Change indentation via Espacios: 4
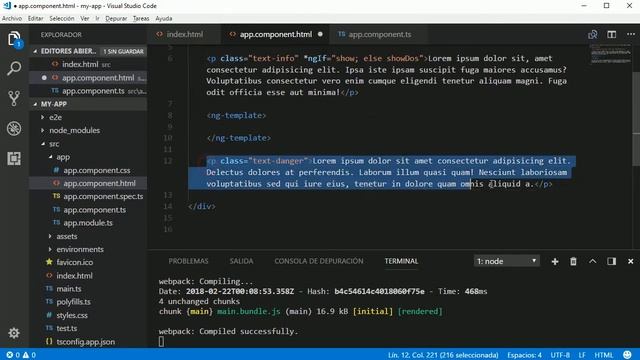This screenshot has height=360, width=640. (524, 355)
